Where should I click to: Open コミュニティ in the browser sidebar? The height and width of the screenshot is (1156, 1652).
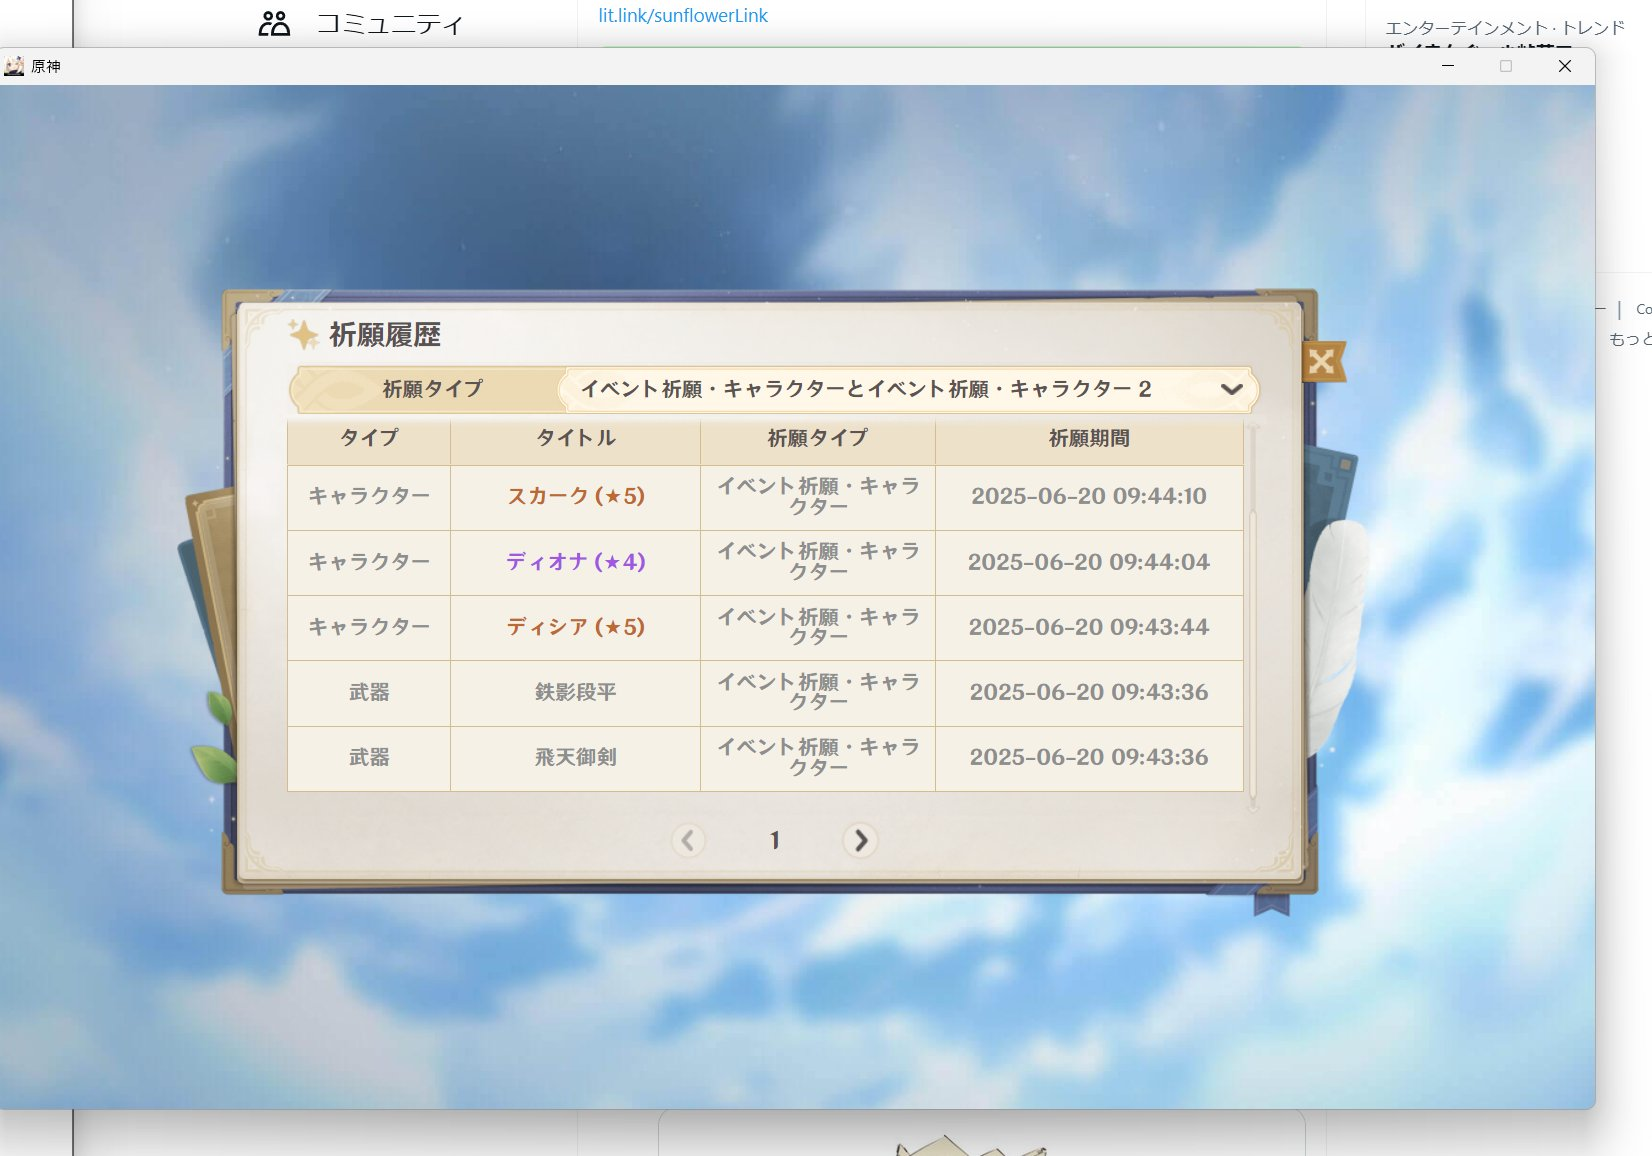(x=361, y=24)
